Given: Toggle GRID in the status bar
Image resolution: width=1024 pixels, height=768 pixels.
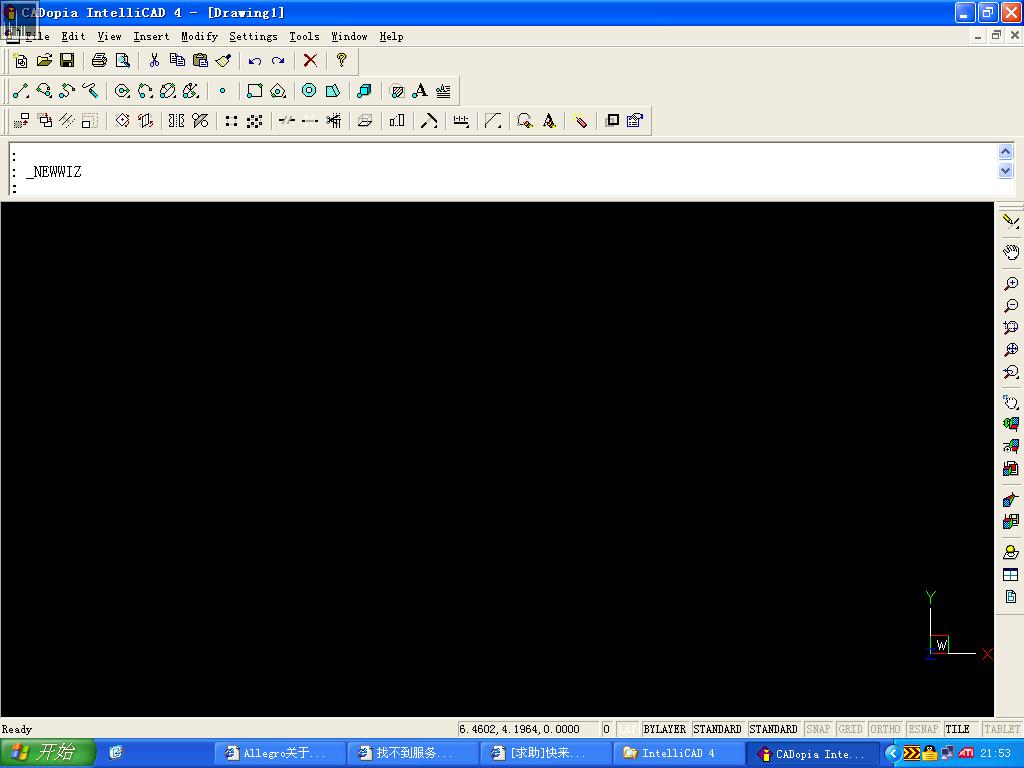Looking at the screenshot, I should point(850,729).
